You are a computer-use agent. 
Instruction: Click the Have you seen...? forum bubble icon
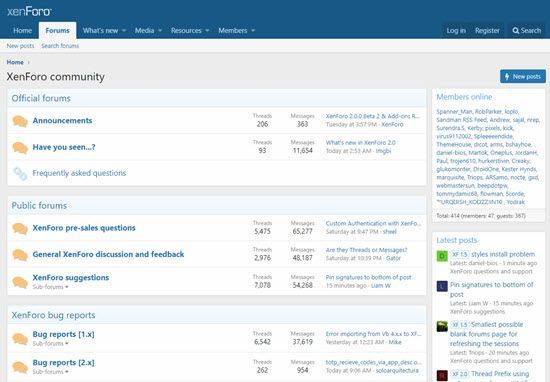[20, 148]
